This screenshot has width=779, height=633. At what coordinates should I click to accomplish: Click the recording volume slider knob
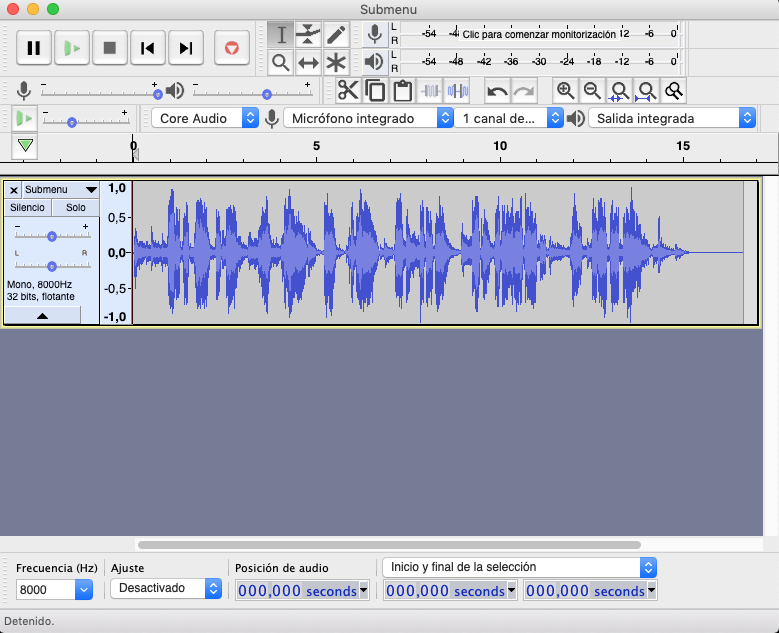157,94
